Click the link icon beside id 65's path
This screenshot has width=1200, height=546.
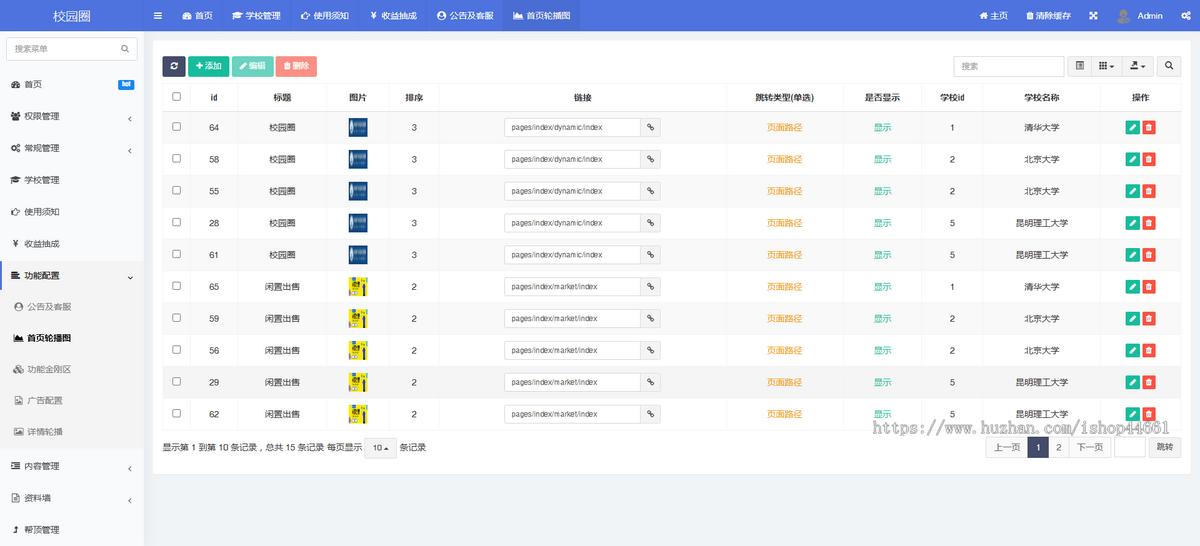[x=650, y=287]
